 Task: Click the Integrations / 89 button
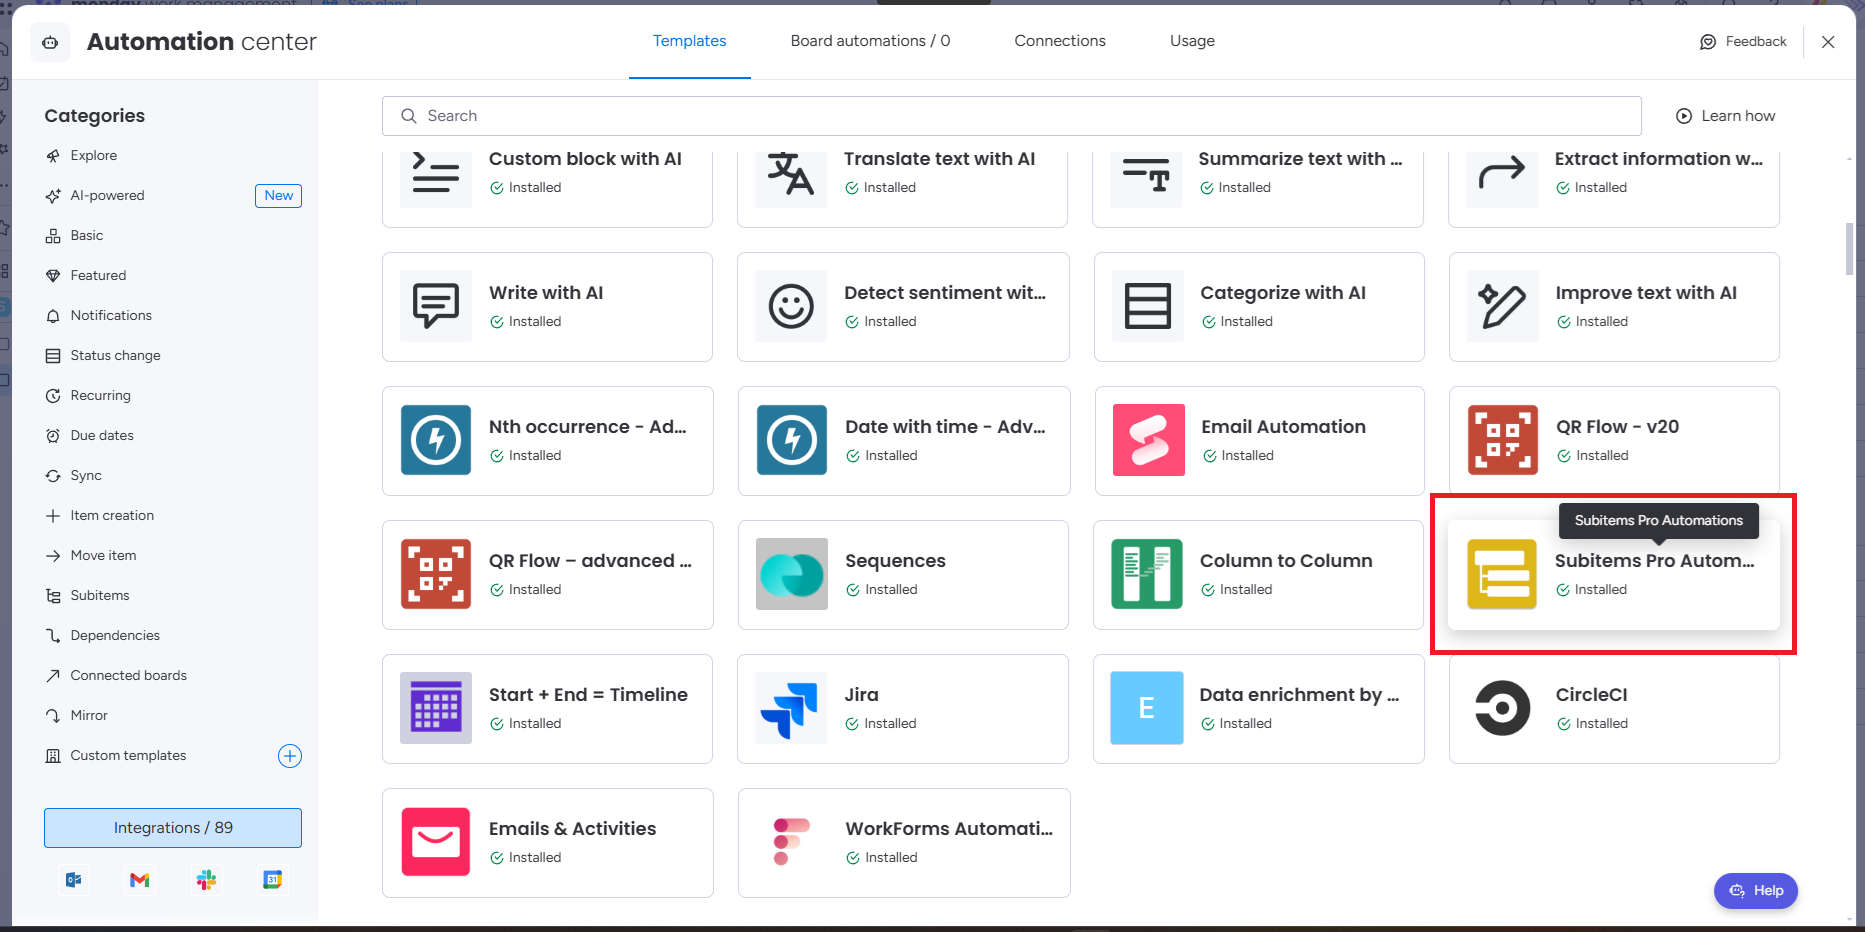click(173, 828)
